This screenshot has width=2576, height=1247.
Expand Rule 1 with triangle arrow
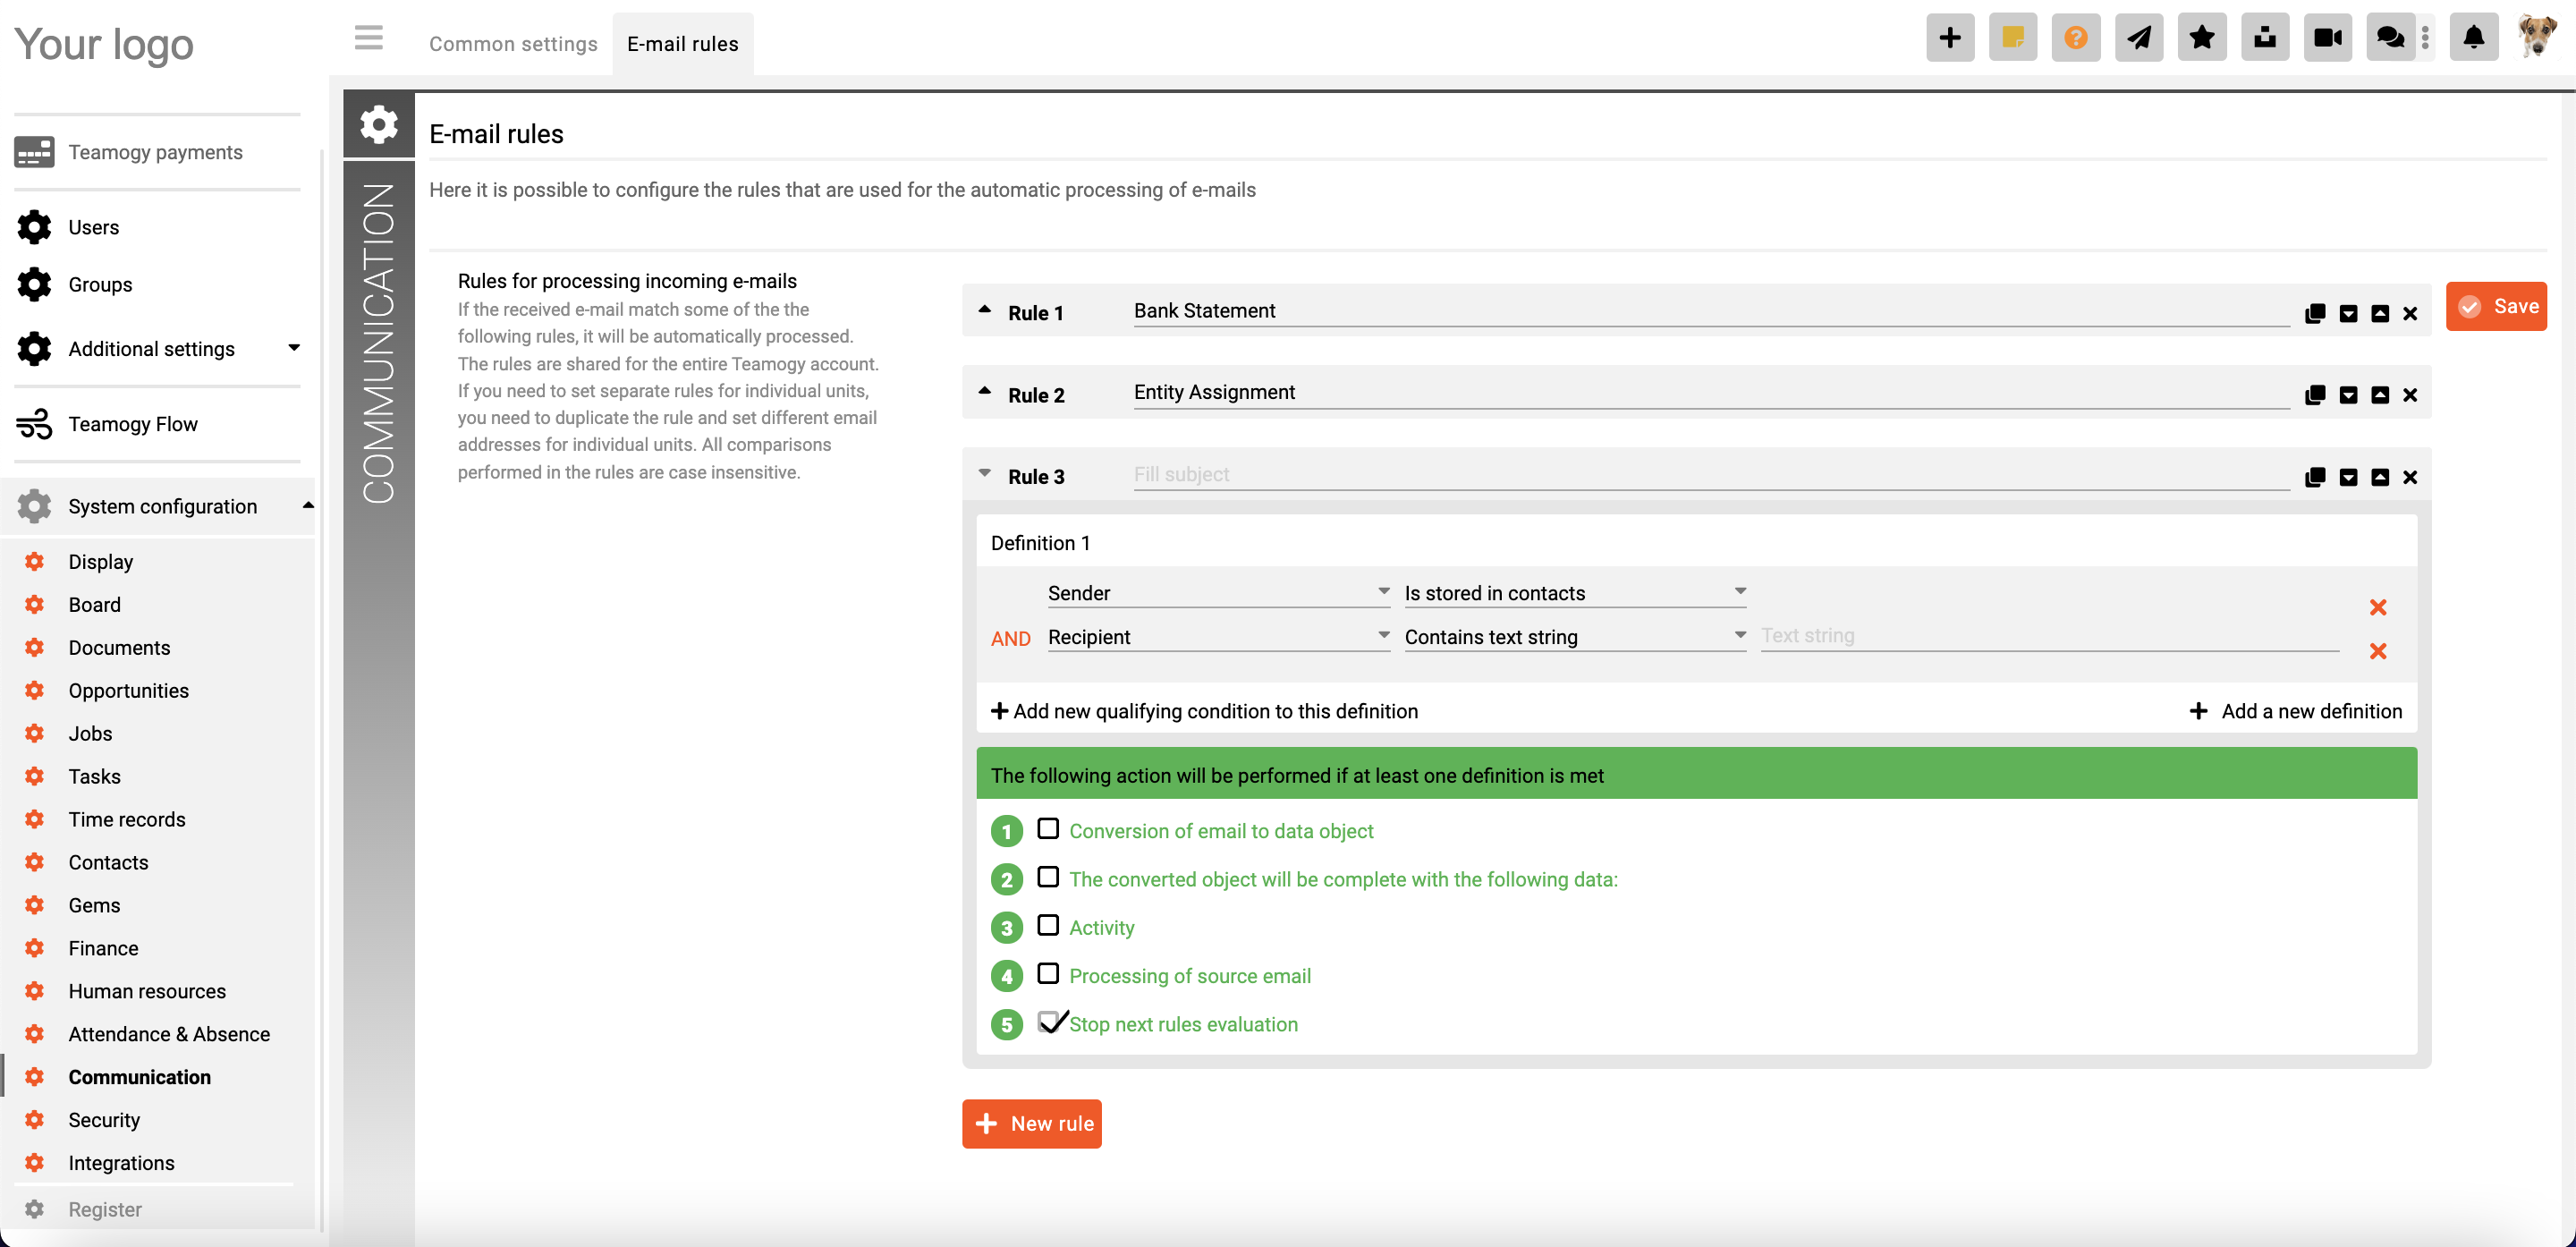point(984,310)
